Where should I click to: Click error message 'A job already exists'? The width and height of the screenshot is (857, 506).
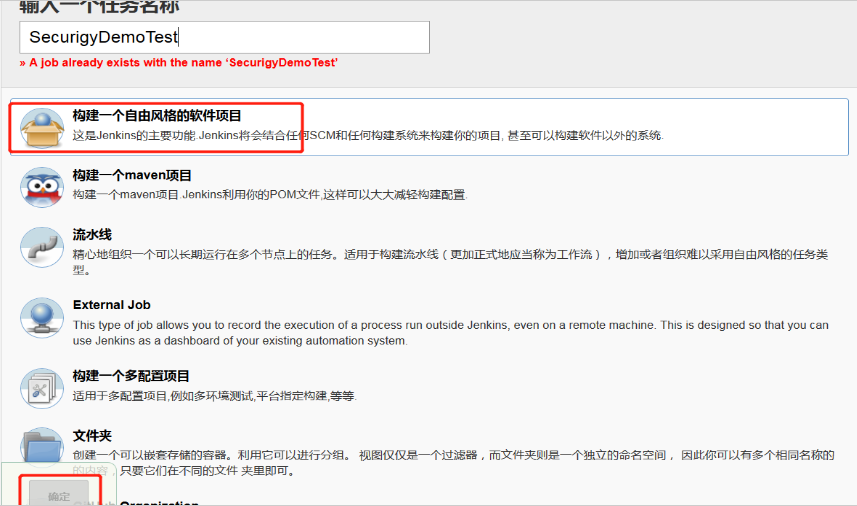179,62
